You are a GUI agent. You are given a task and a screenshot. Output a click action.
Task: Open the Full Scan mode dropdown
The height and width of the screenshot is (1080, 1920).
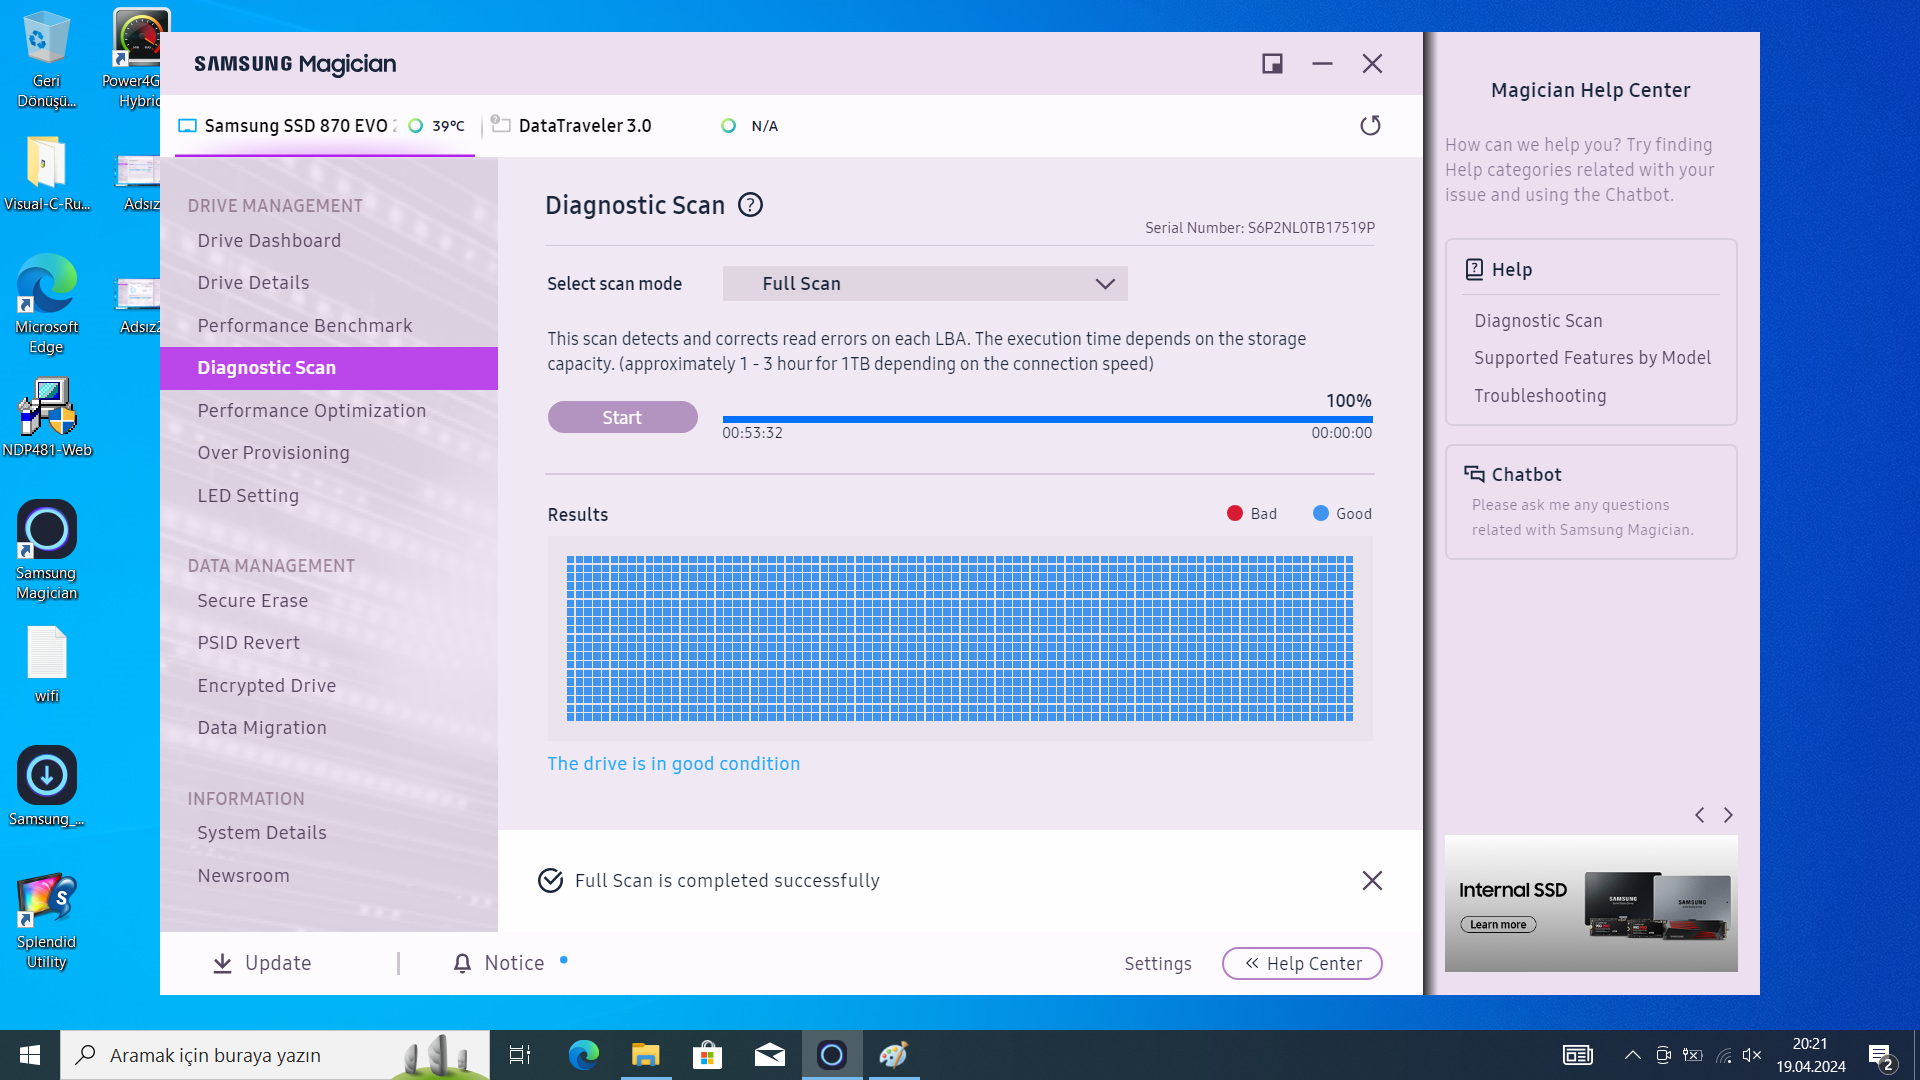pyautogui.click(x=925, y=284)
